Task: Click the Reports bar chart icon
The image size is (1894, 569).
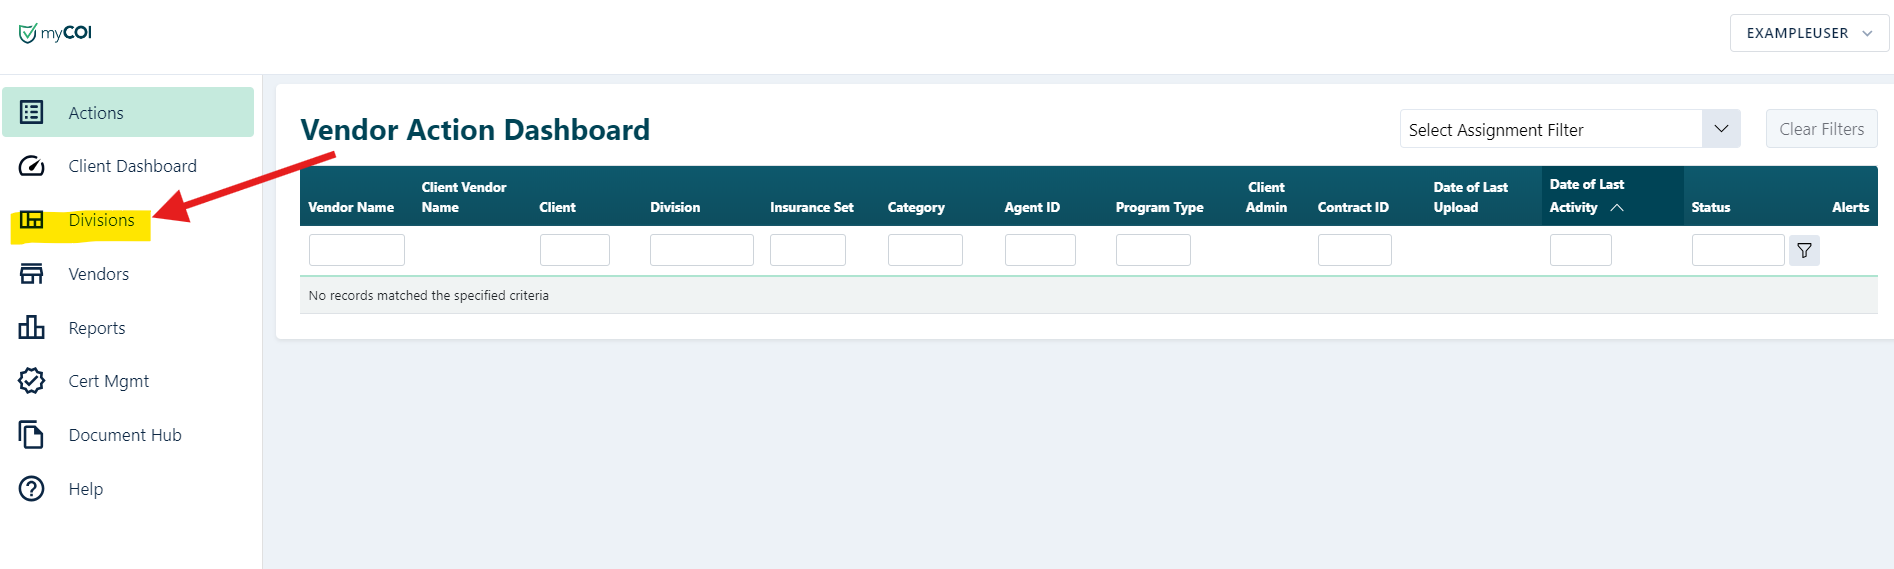Action: 32,327
